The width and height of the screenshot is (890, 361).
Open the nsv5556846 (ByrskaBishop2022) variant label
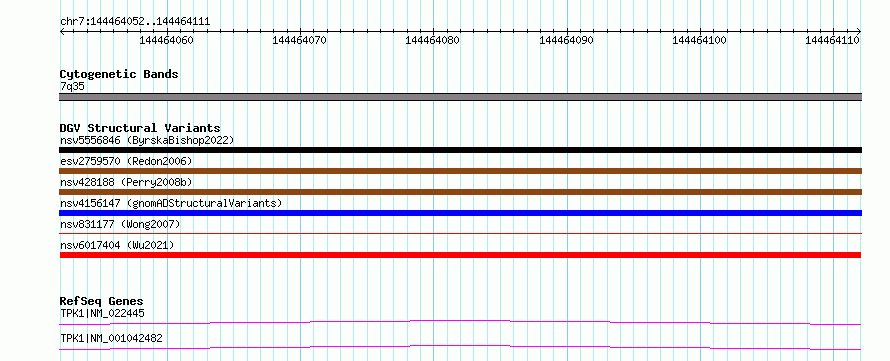pyautogui.click(x=147, y=140)
